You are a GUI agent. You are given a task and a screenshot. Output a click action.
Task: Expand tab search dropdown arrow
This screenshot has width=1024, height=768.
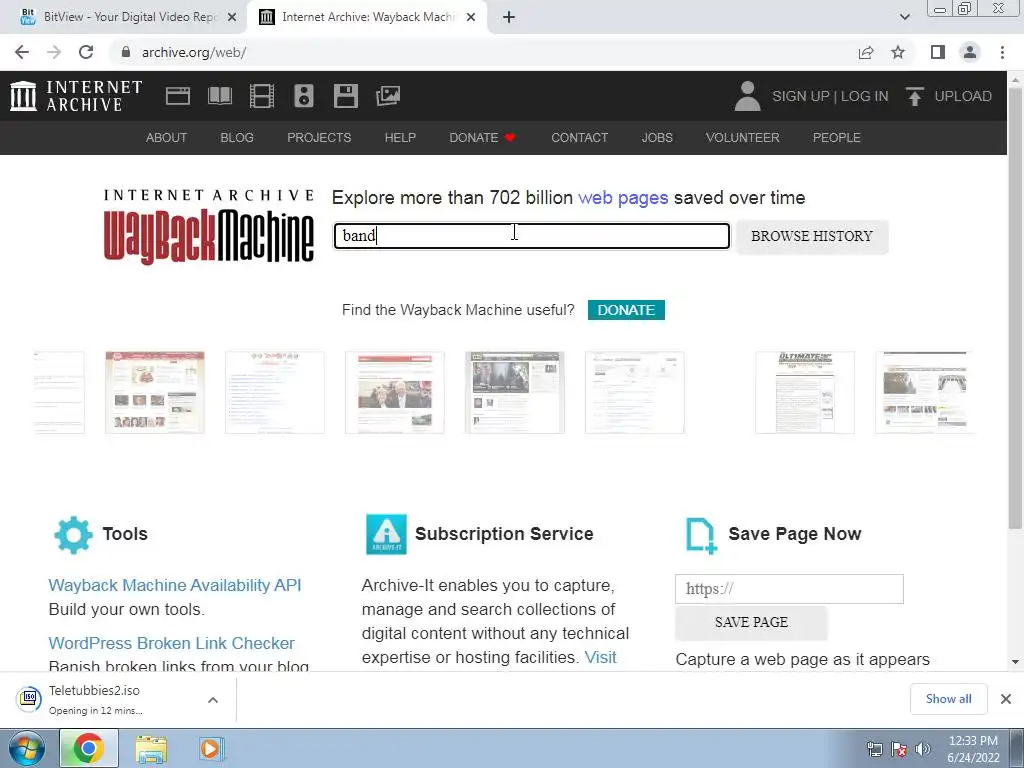tap(904, 17)
